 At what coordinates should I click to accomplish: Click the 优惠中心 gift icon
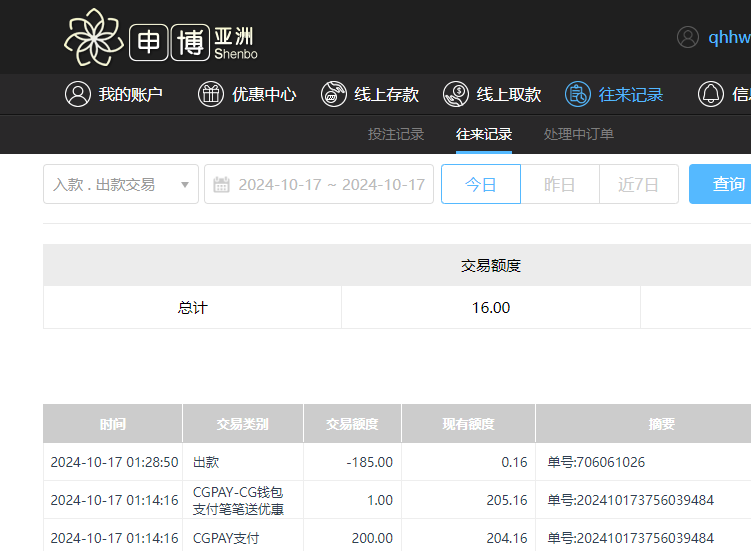click(211, 95)
